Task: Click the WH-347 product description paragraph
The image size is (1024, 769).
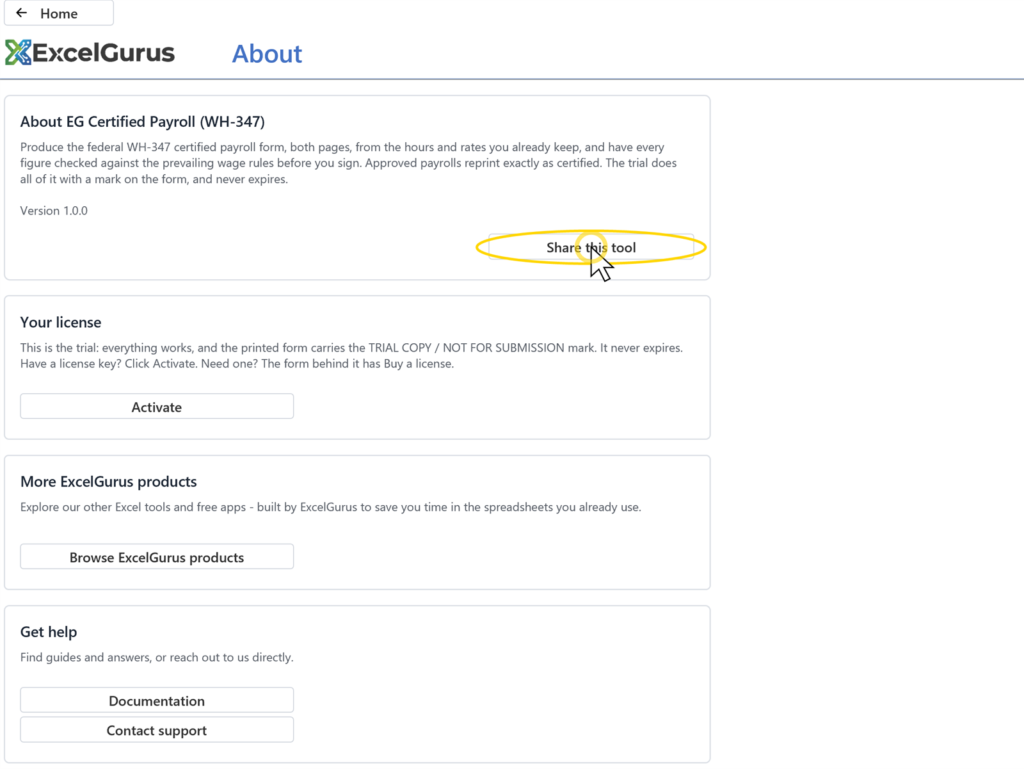Action: (x=348, y=163)
